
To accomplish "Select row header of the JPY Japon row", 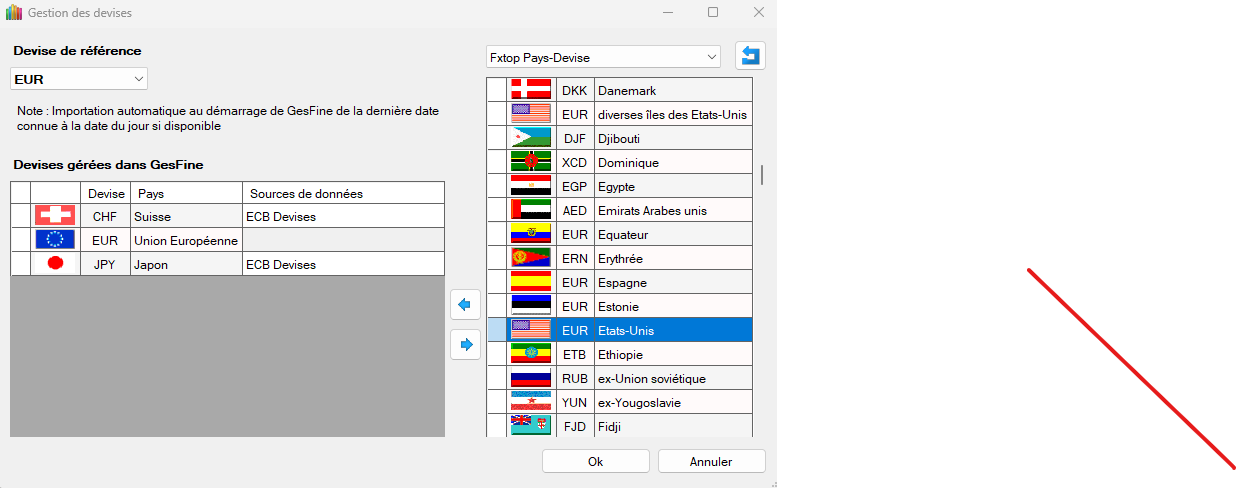I will tap(20, 264).
